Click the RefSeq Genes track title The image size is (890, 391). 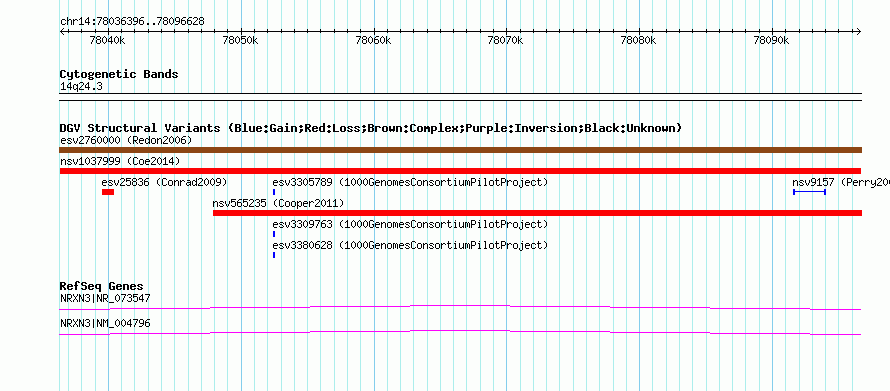click(102, 286)
